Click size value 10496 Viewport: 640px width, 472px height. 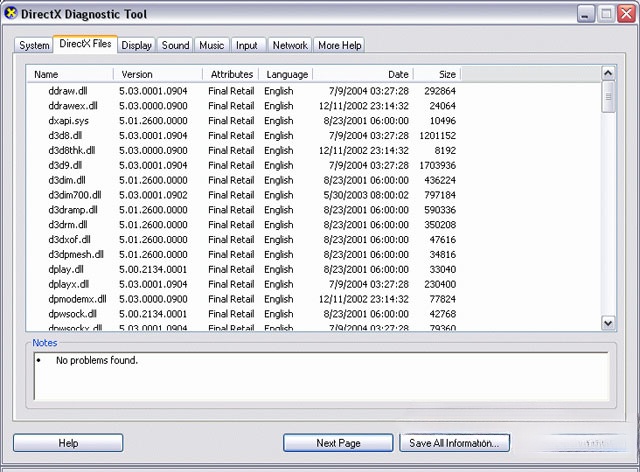point(442,121)
